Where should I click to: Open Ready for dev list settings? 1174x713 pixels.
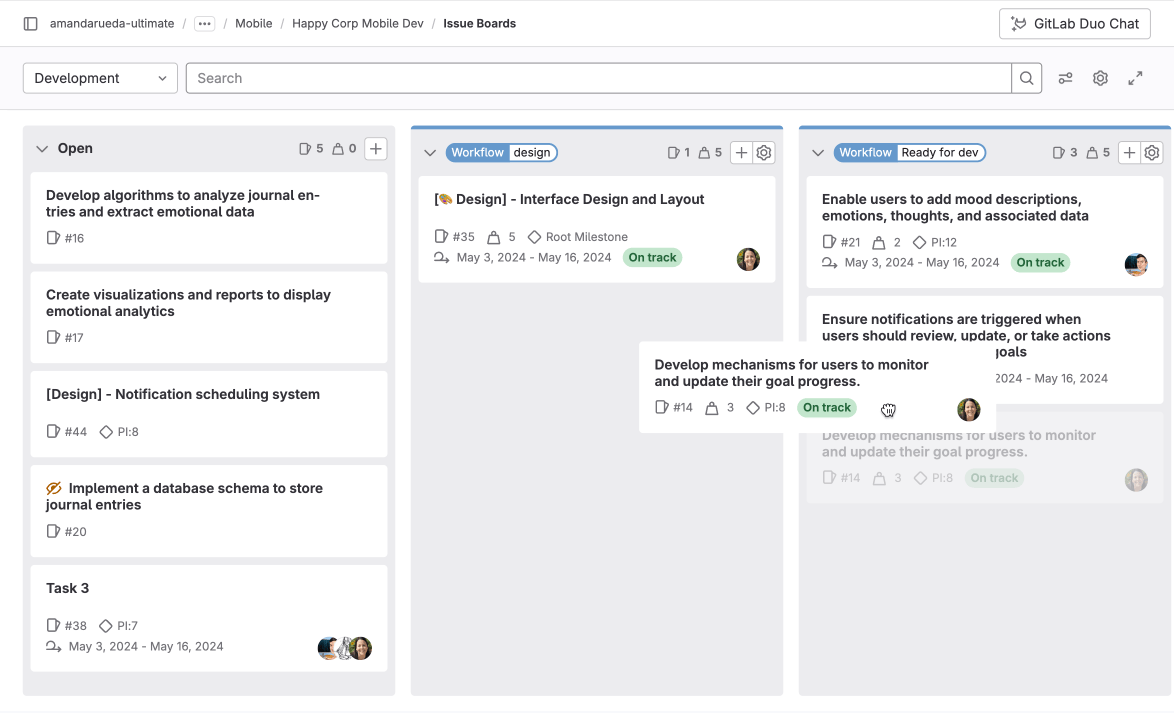[x=1152, y=153]
